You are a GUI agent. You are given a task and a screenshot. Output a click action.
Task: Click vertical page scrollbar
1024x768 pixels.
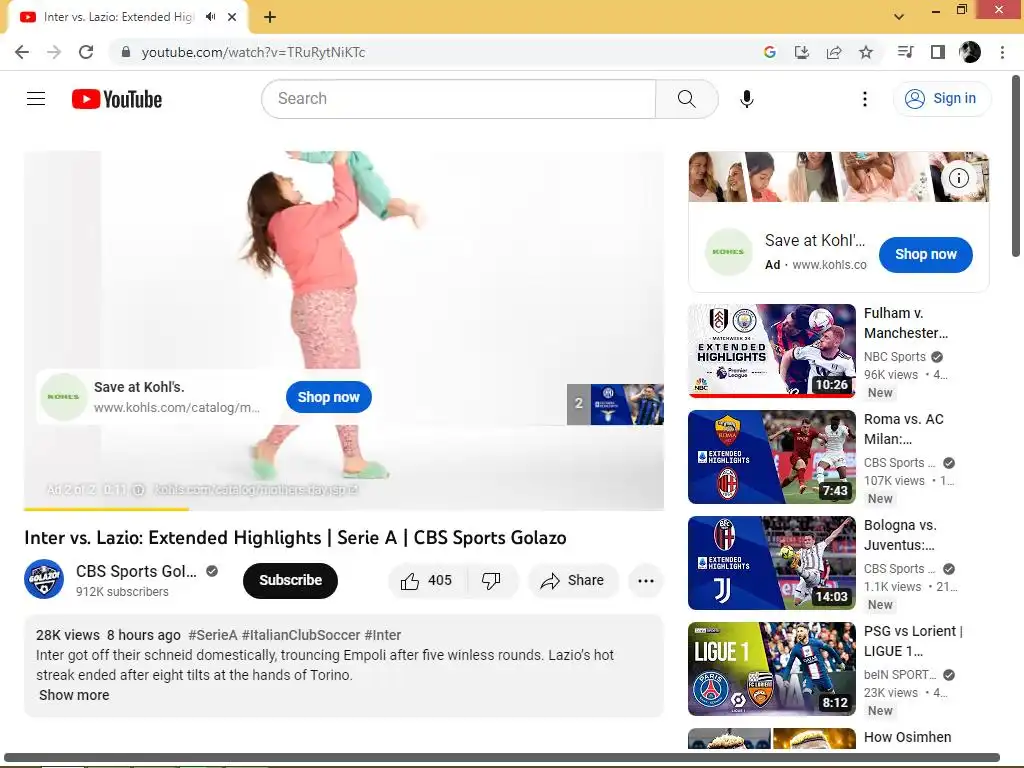point(1016,167)
